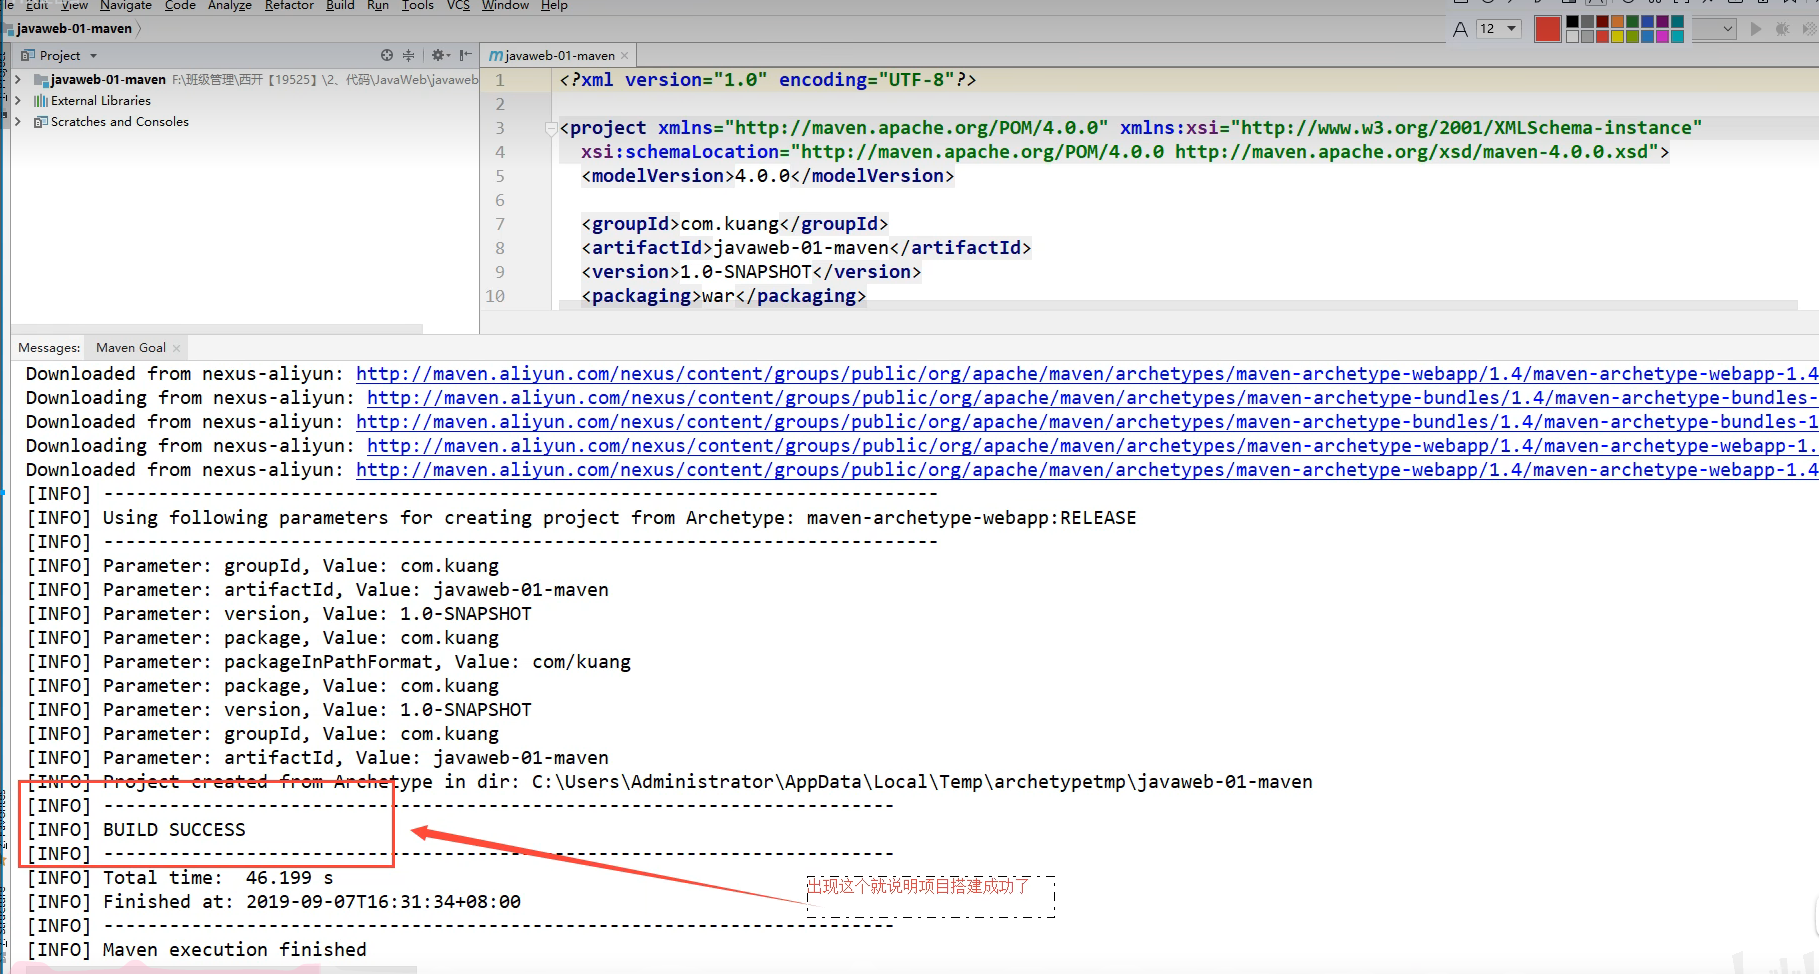Viewport: 1819px width, 974px height.
Task: Pick the magenta color swatch
Action: pos(1662,36)
